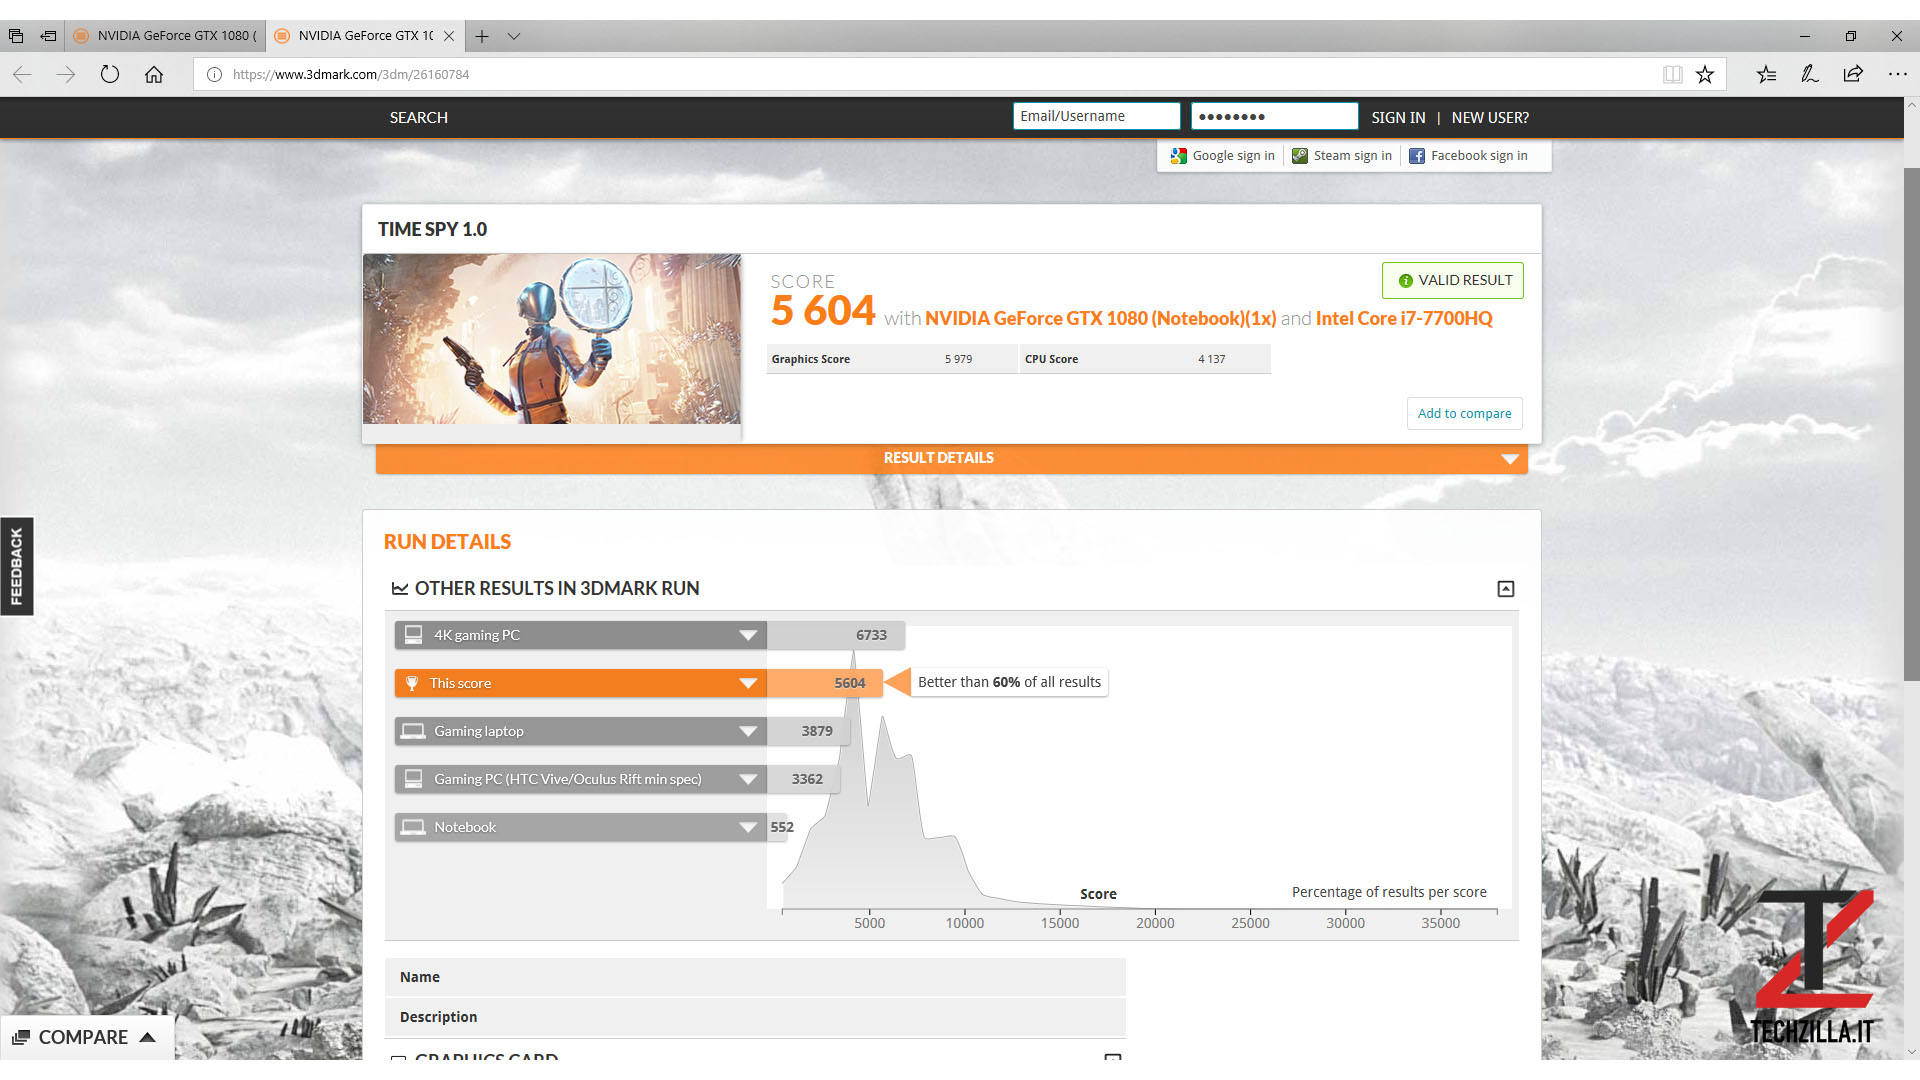Click the Make a Web Note pen icon
Image resolution: width=1920 pixels, height=1080 pixels.
pos(1809,74)
